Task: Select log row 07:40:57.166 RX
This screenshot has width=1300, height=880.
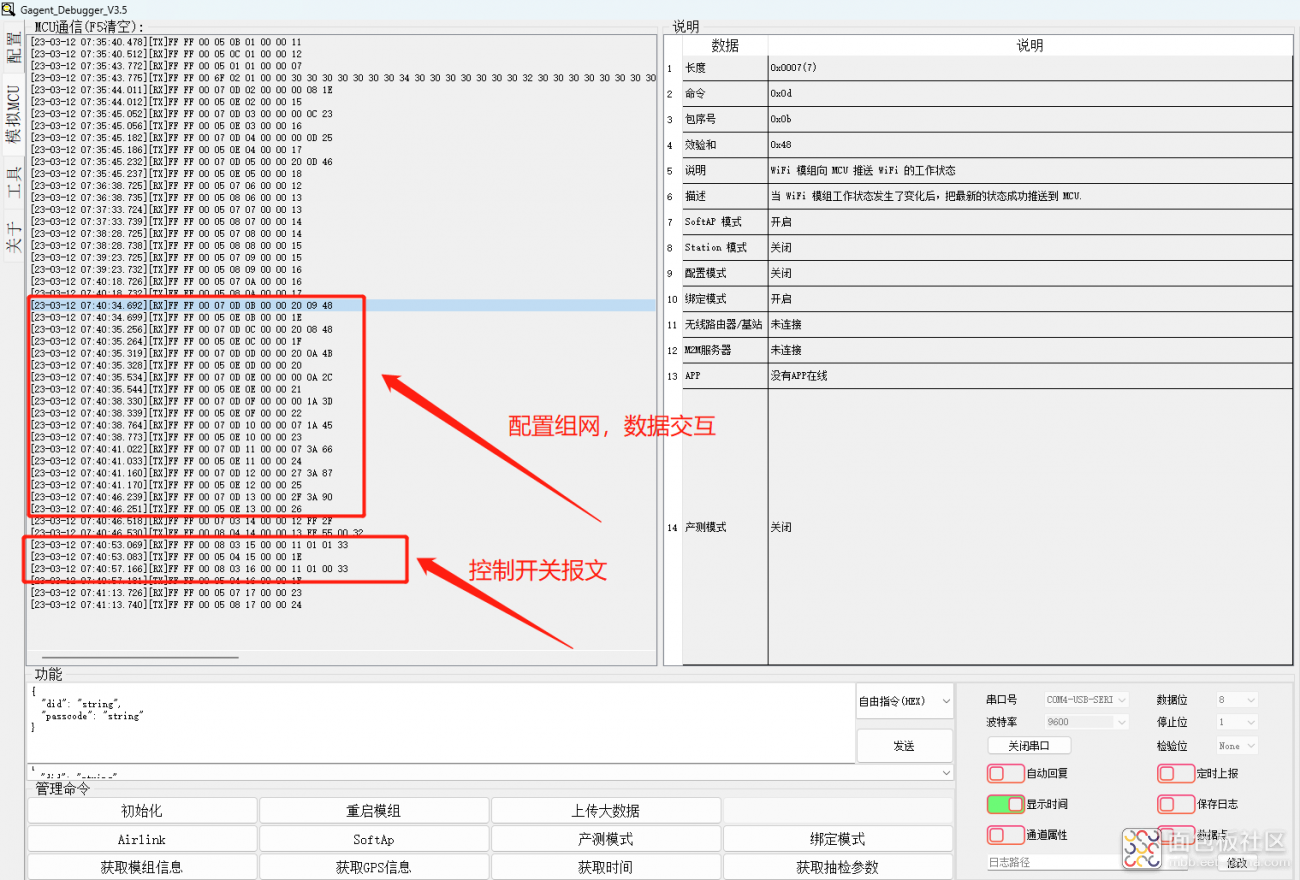Action: pyautogui.click(x=341, y=569)
